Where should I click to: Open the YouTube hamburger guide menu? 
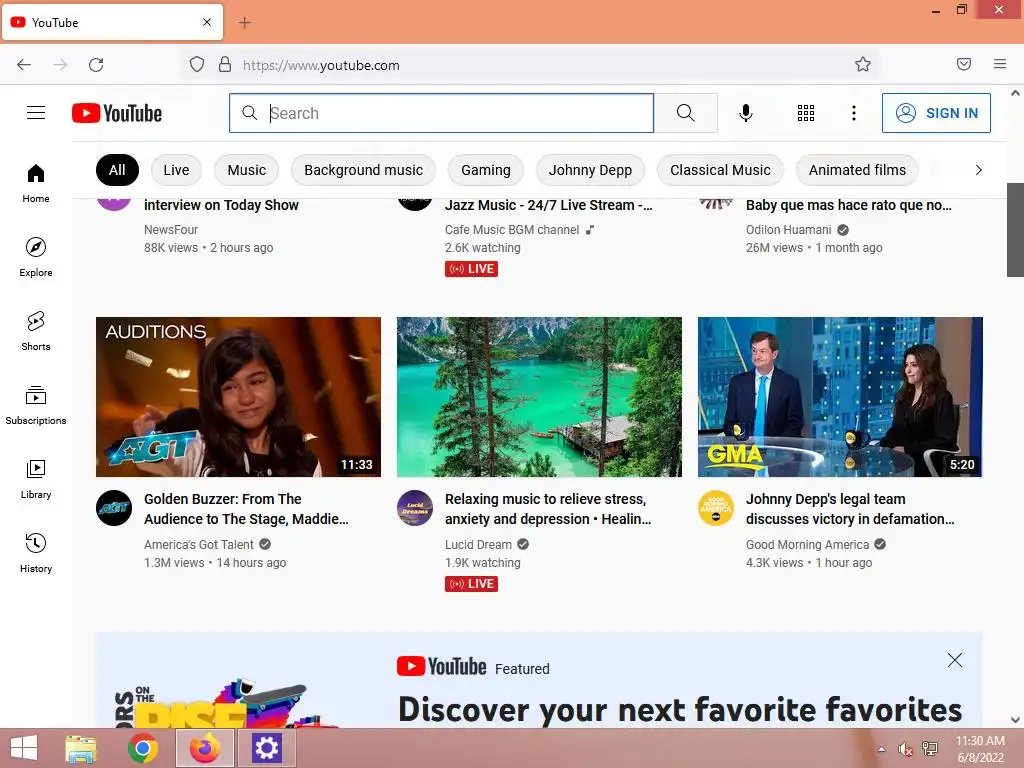36,113
